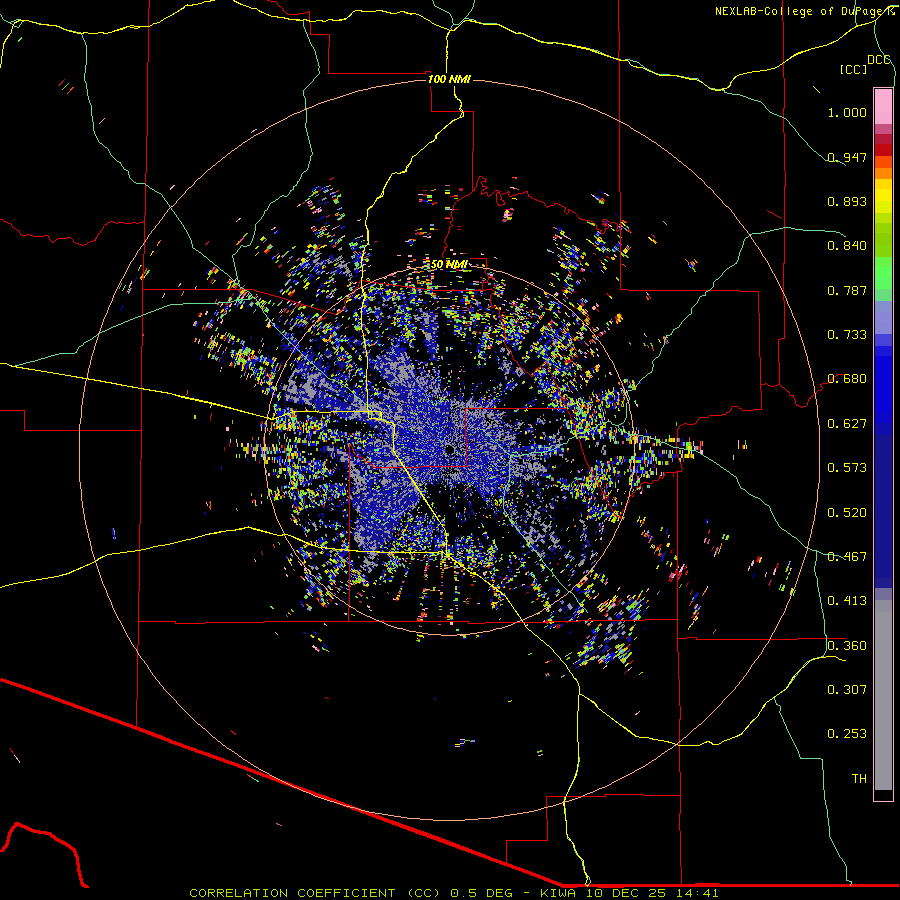Click the [CC] legend unit label

(x=853, y=69)
